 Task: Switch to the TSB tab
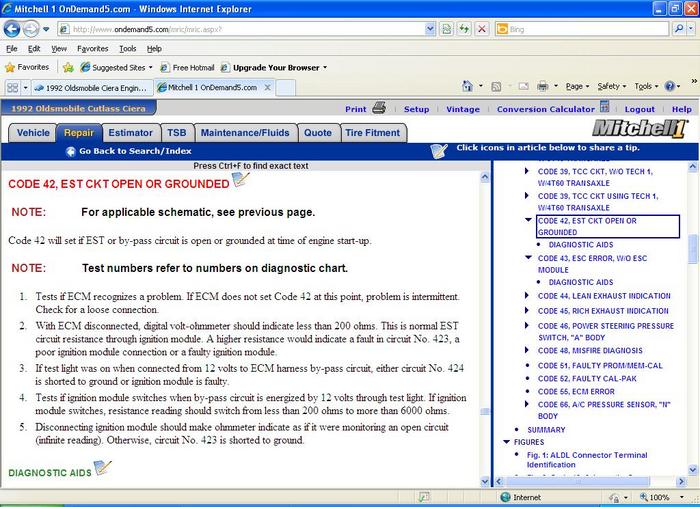177,133
